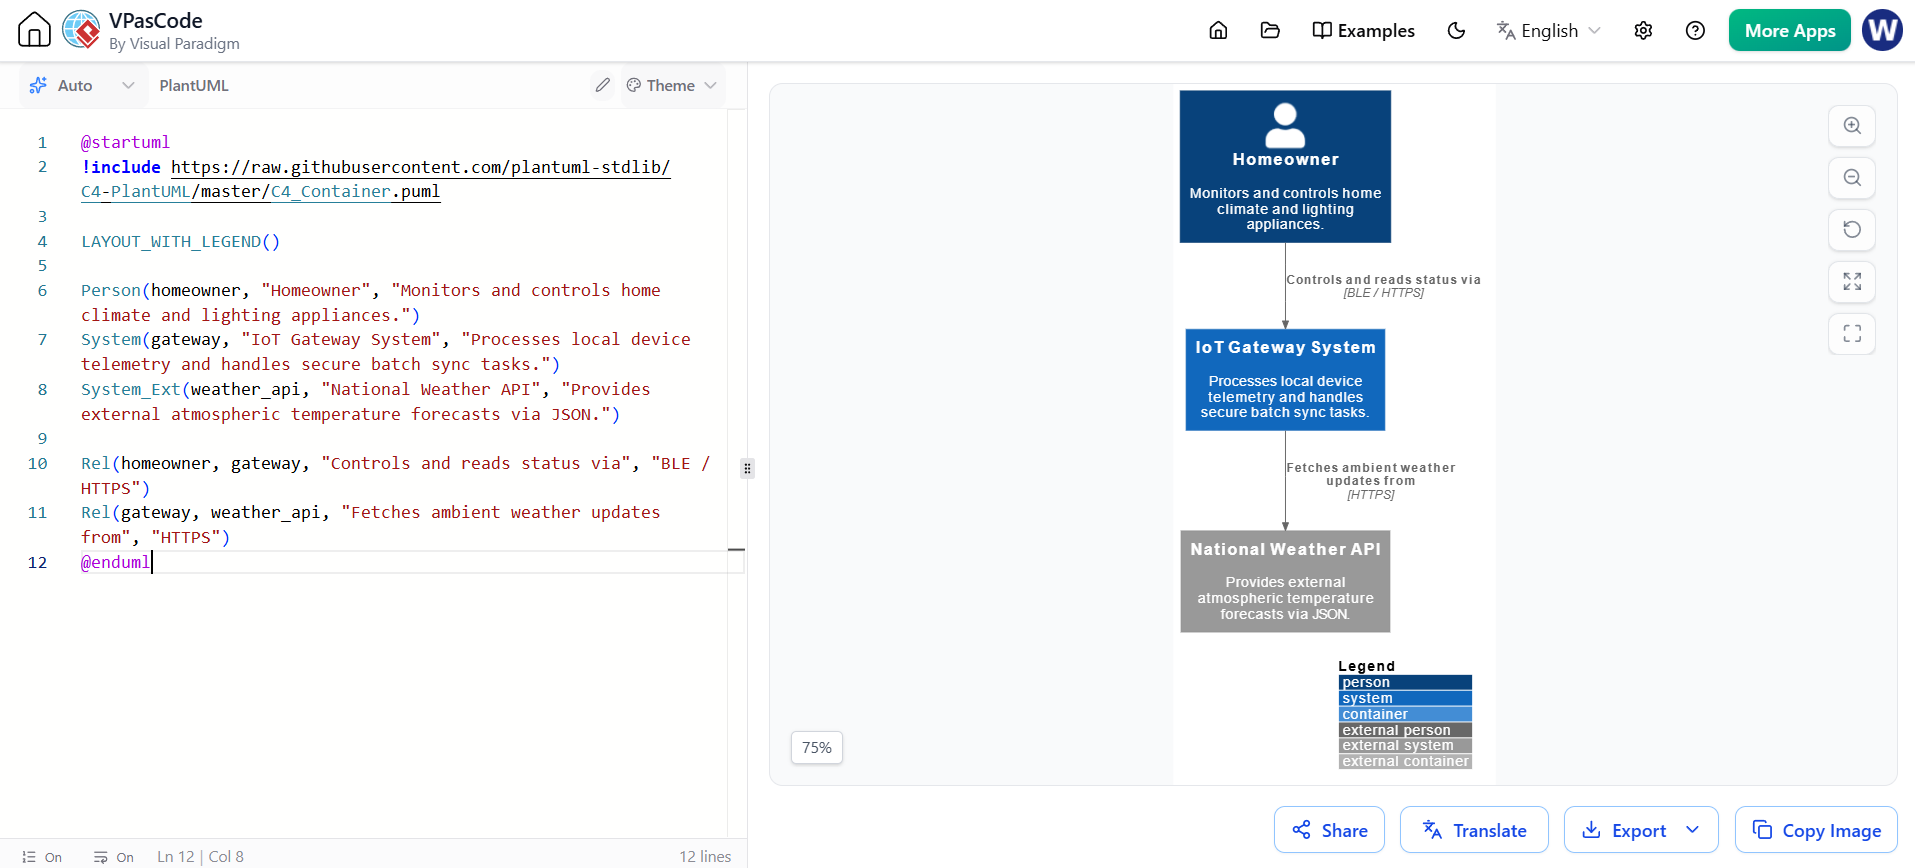Image resolution: width=1915 pixels, height=868 pixels.
Task: Click the 'Fetches ambient weather updates from' label
Action: 1370,474
